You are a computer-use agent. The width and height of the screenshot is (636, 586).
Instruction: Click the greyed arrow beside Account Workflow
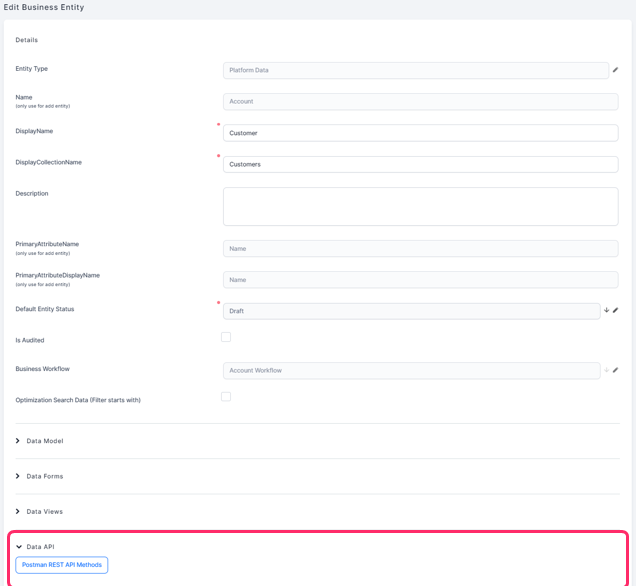point(606,371)
